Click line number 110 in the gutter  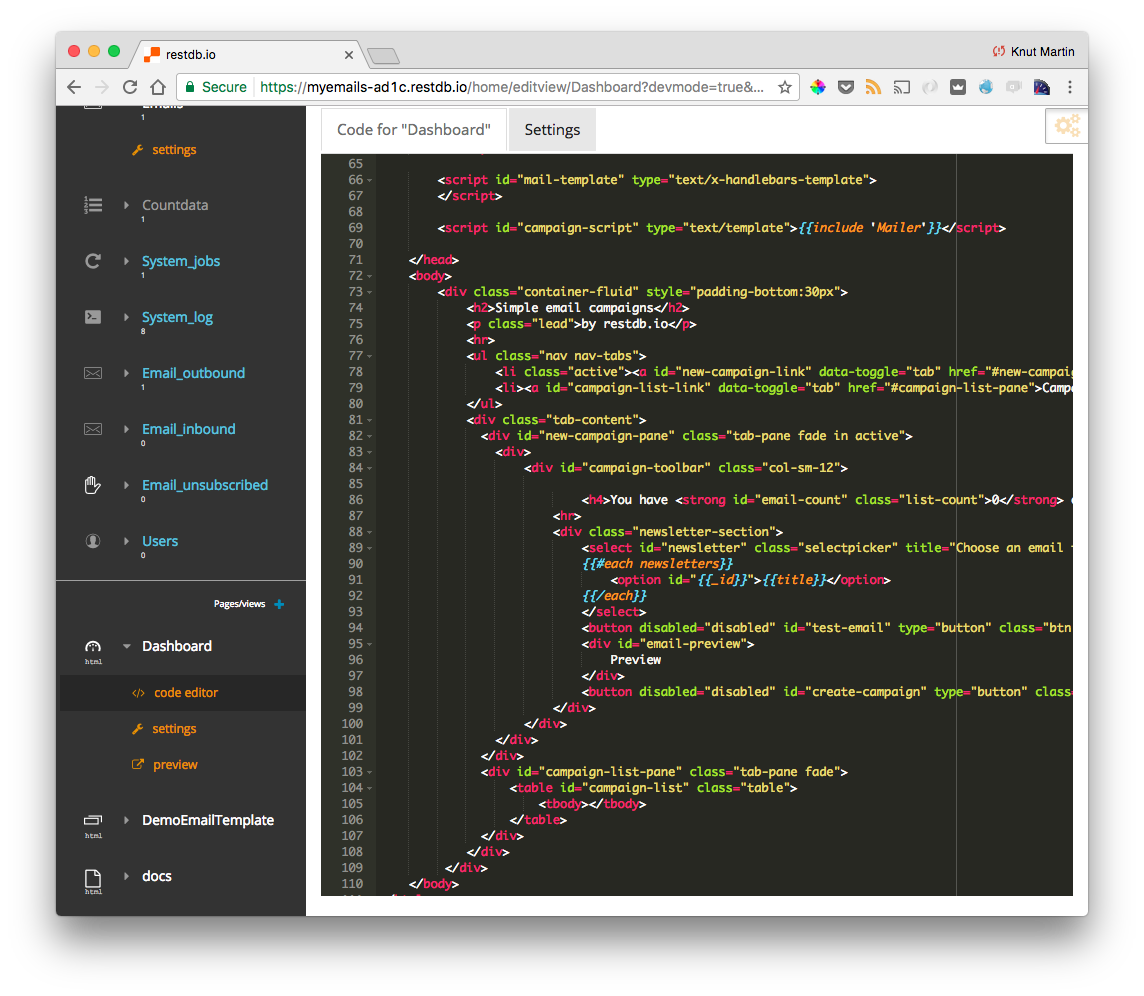point(352,884)
